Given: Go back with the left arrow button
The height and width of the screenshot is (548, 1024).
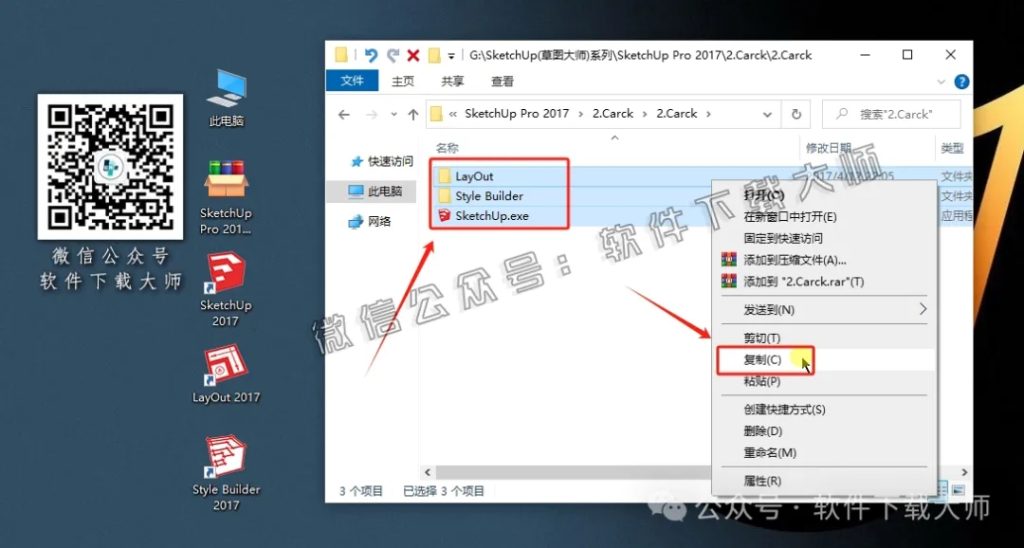Looking at the screenshot, I should (344, 114).
